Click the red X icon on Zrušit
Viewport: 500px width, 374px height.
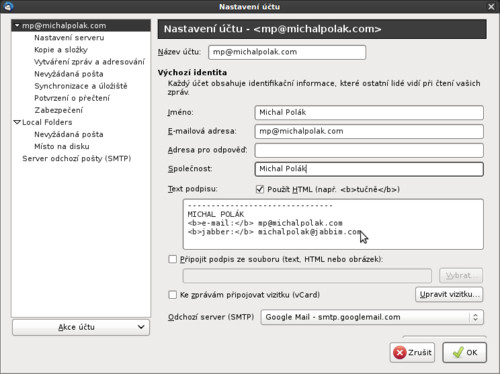(x=399, y=352)
